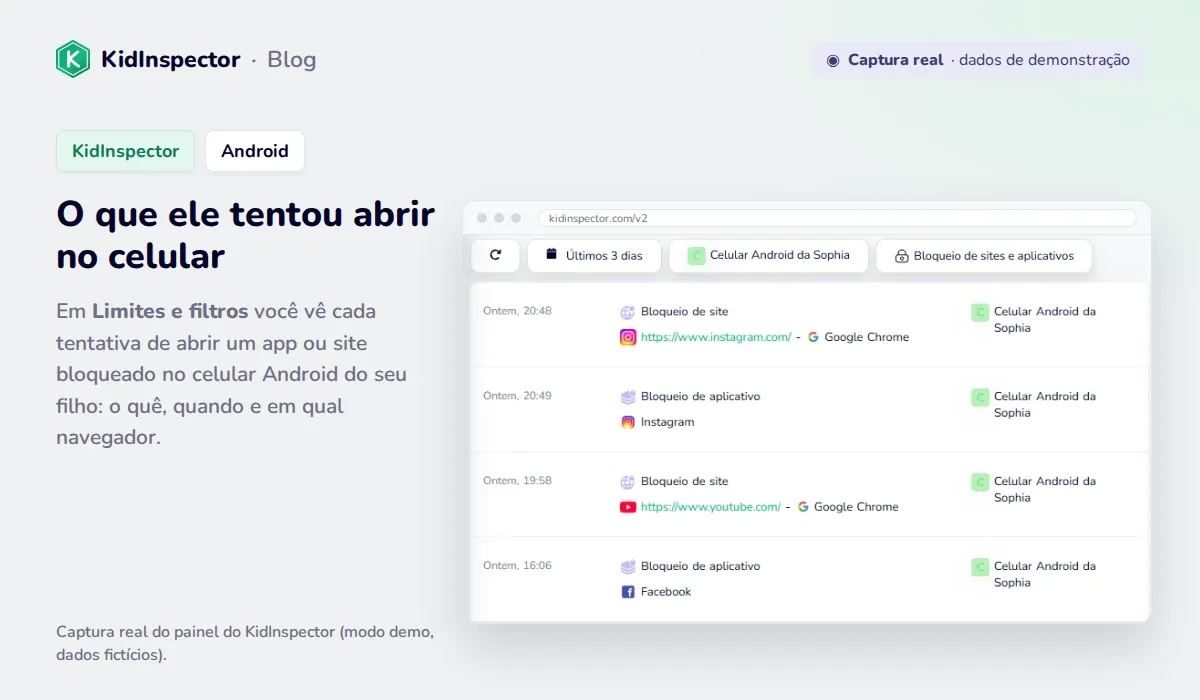Click the Captura real badge icon

pyautogui.click(x=833, y=60)
